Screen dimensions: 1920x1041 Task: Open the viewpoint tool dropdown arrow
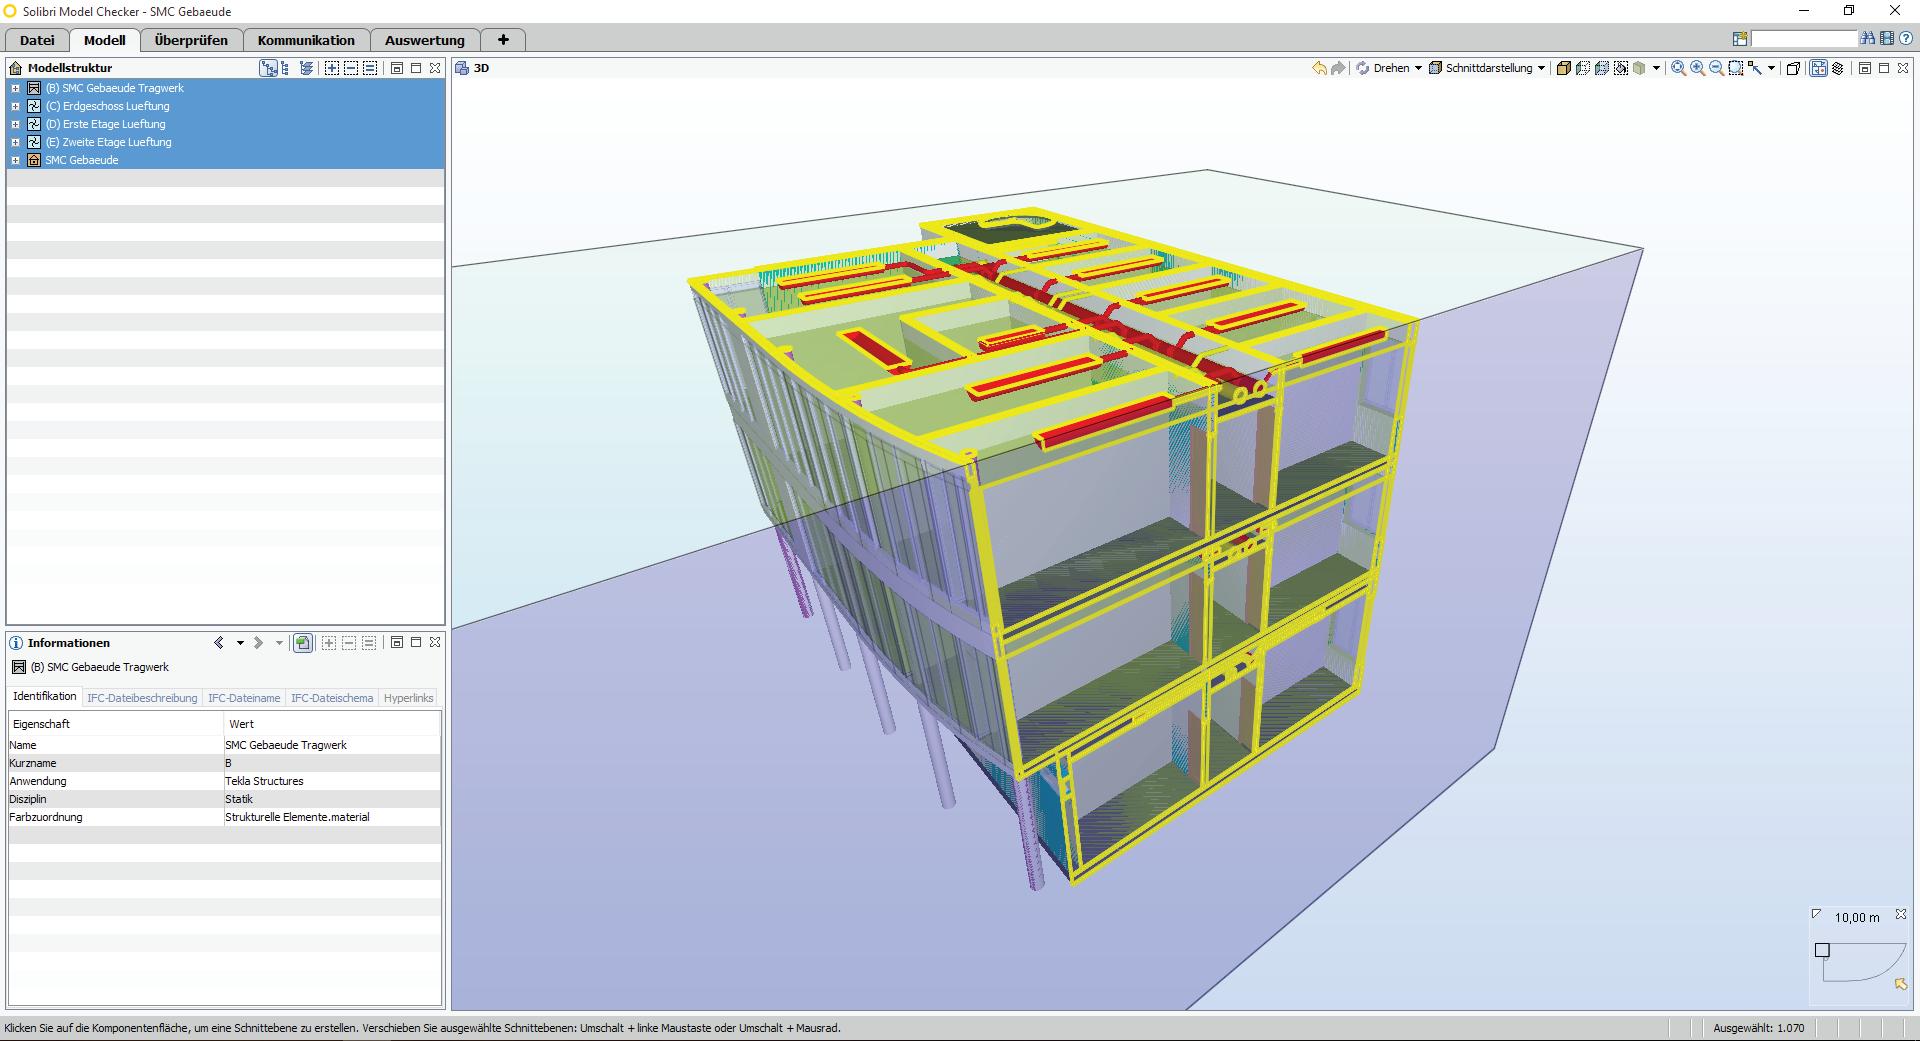pos(1771,68)
